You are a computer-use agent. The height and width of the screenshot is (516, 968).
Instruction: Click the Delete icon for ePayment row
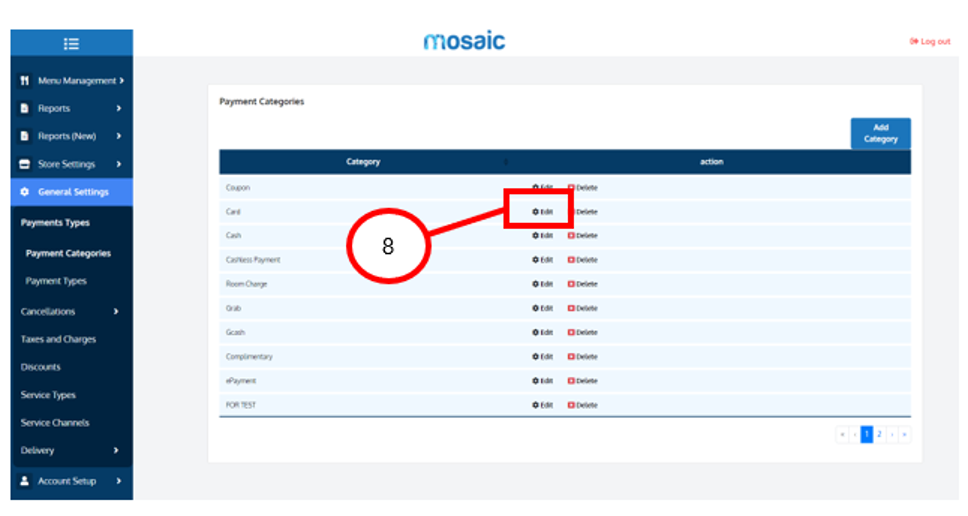[572, 381]
